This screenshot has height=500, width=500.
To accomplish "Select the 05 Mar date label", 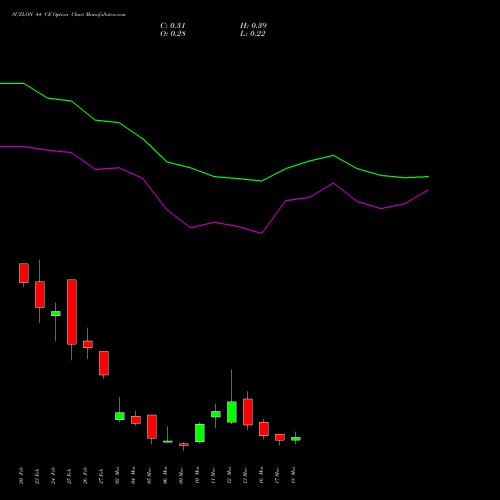I will coord(150,476).
